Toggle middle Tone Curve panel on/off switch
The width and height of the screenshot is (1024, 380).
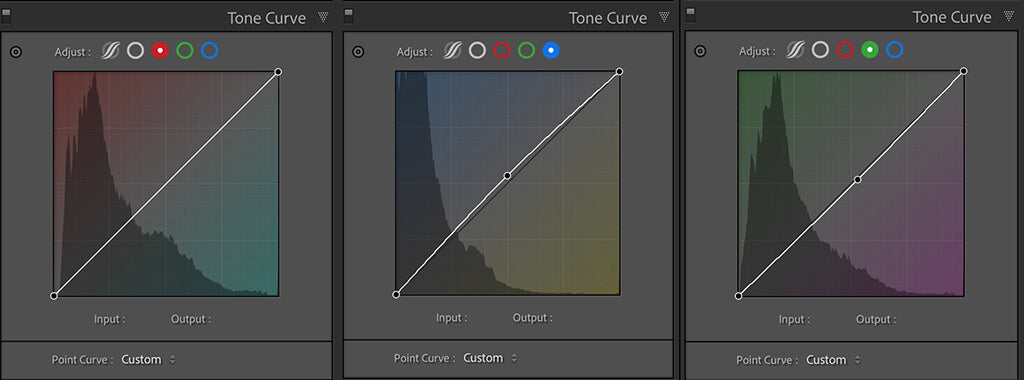pyautogui.click(x=348, y=15)
